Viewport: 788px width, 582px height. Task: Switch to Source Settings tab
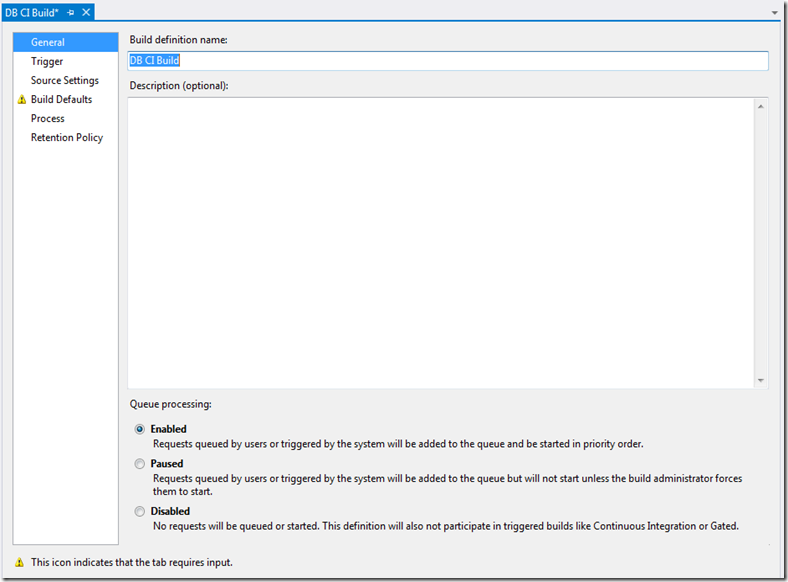tap(65, 80)
